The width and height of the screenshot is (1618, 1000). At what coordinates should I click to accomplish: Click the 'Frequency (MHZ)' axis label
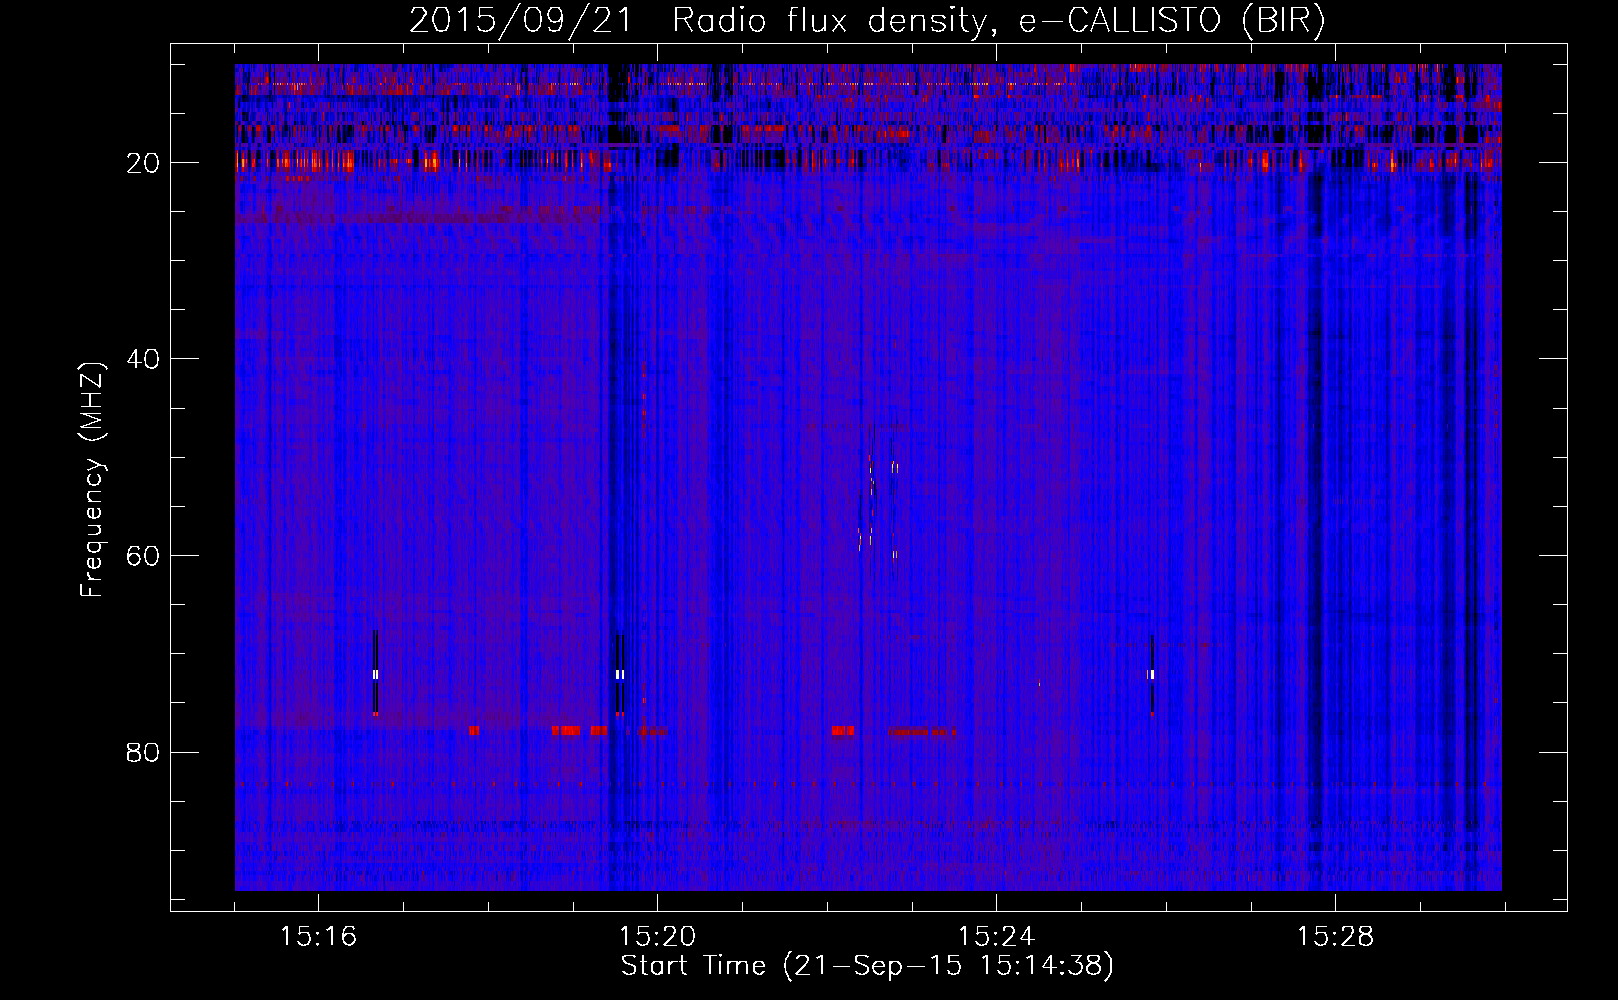[x=91, y=480]
